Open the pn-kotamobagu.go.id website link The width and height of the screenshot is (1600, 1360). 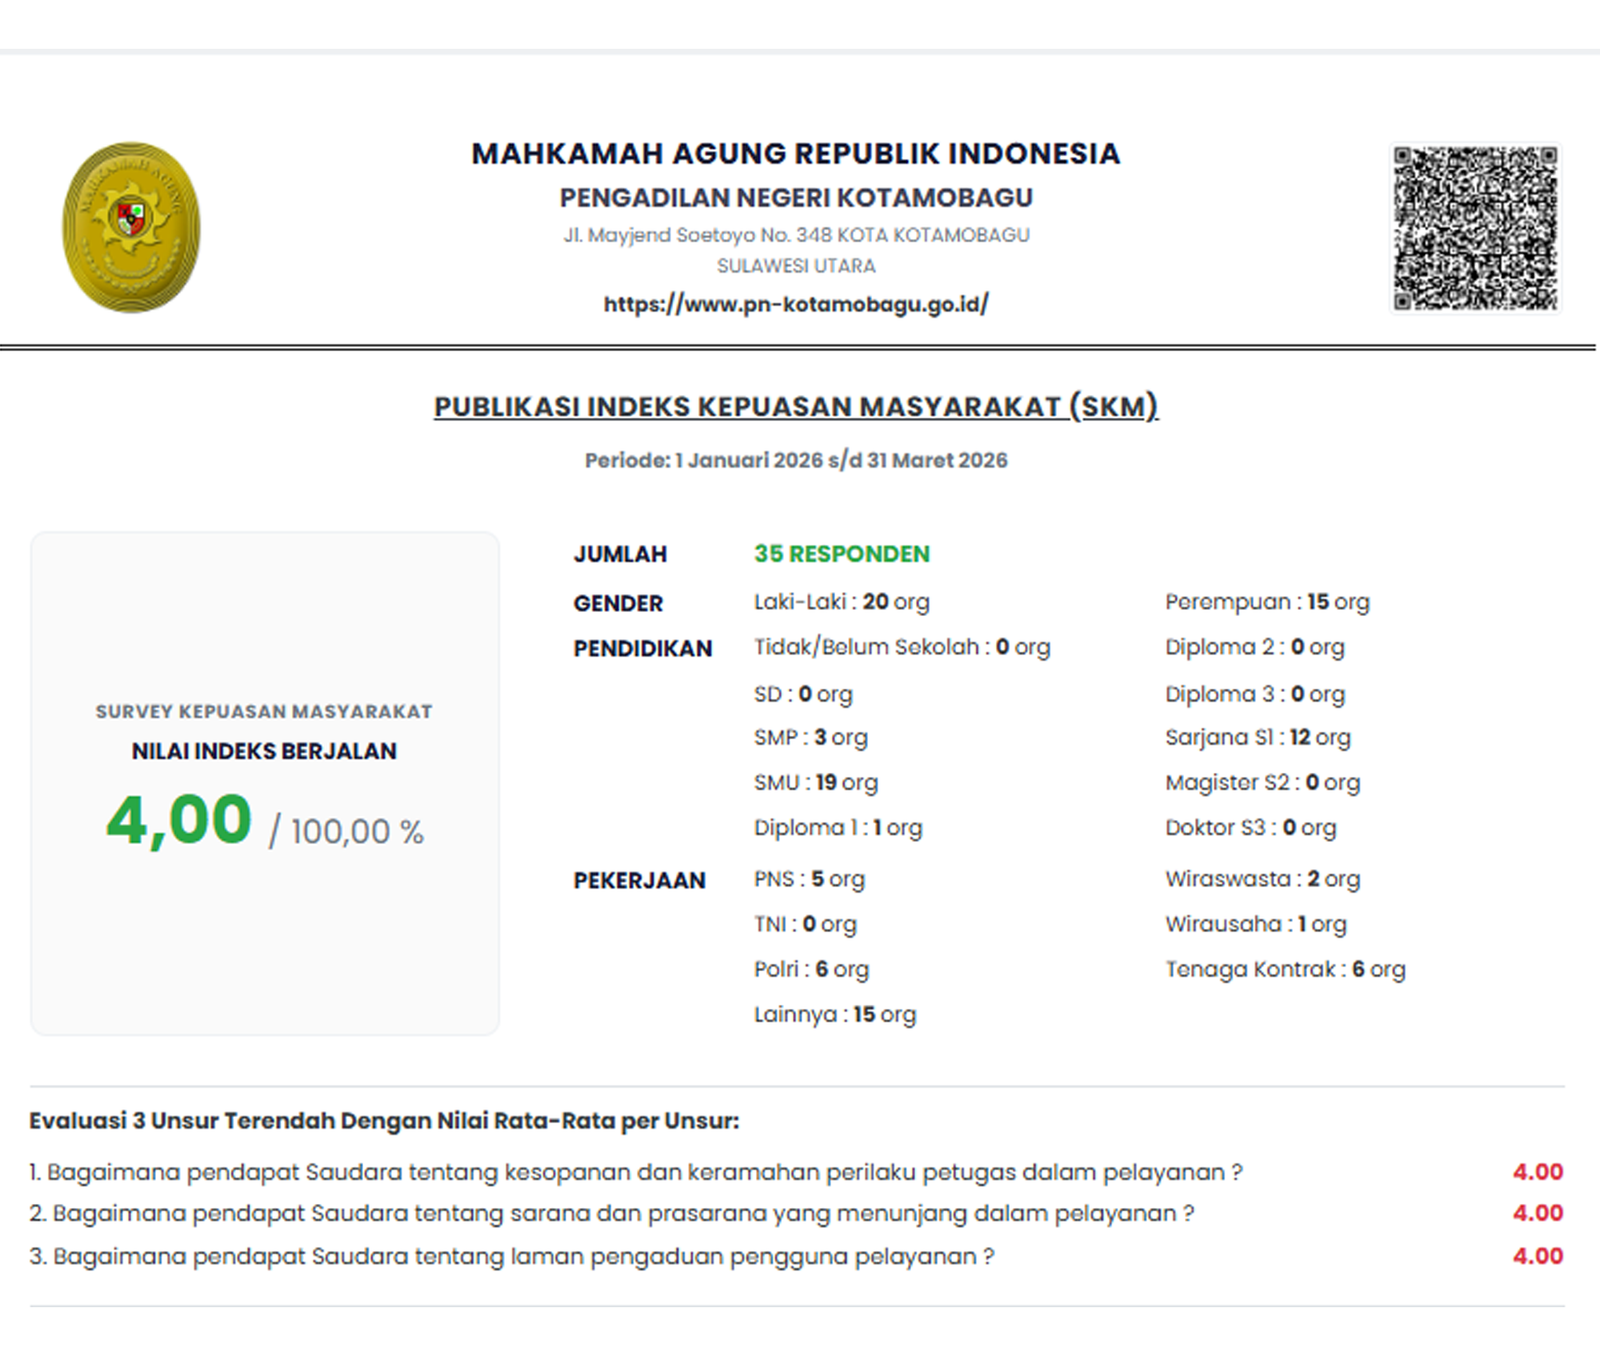pos(796,304)
